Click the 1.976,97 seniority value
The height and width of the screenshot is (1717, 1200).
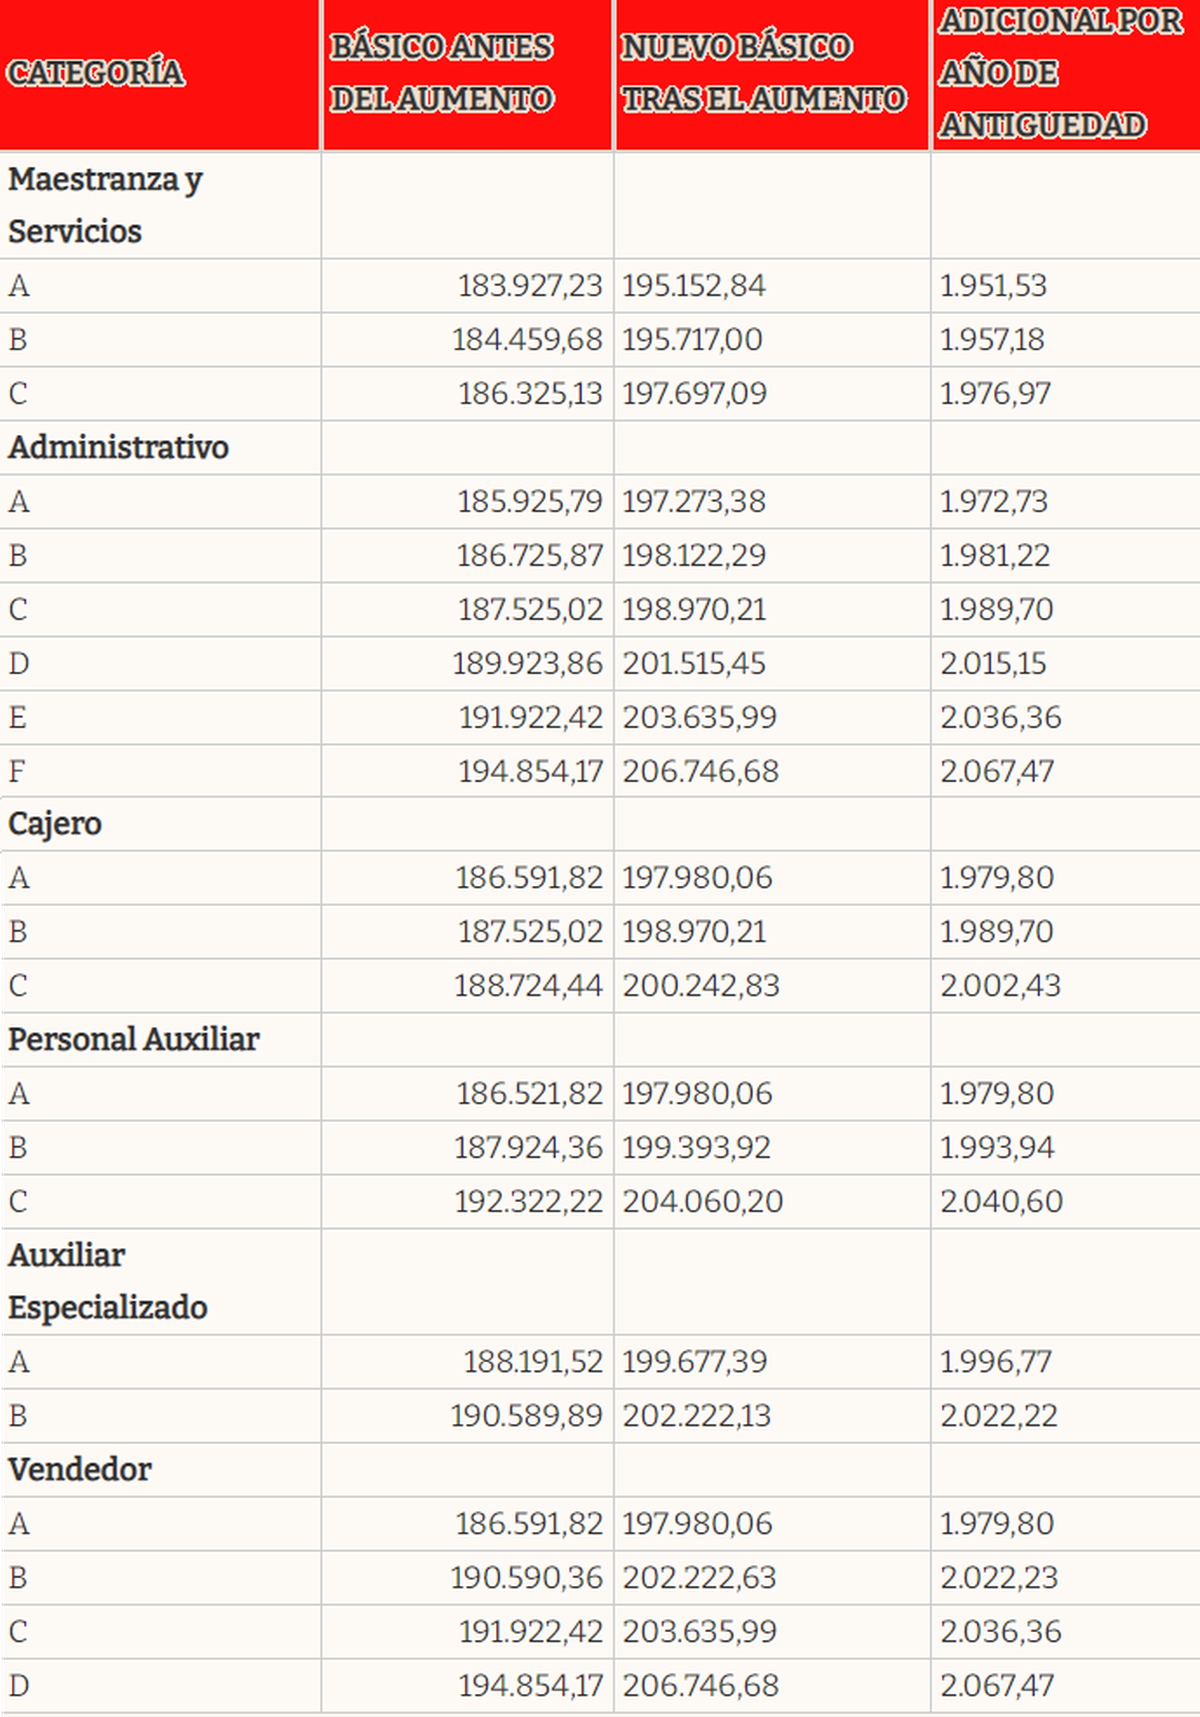coord(995,394)
